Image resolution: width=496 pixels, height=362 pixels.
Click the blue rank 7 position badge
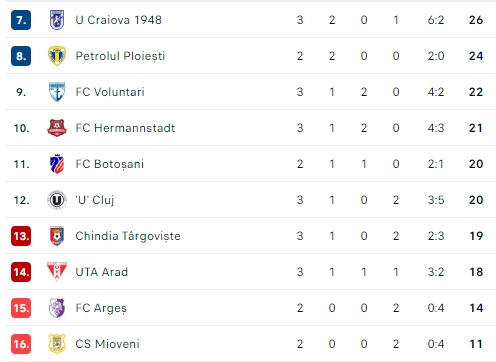click(21, 20)
